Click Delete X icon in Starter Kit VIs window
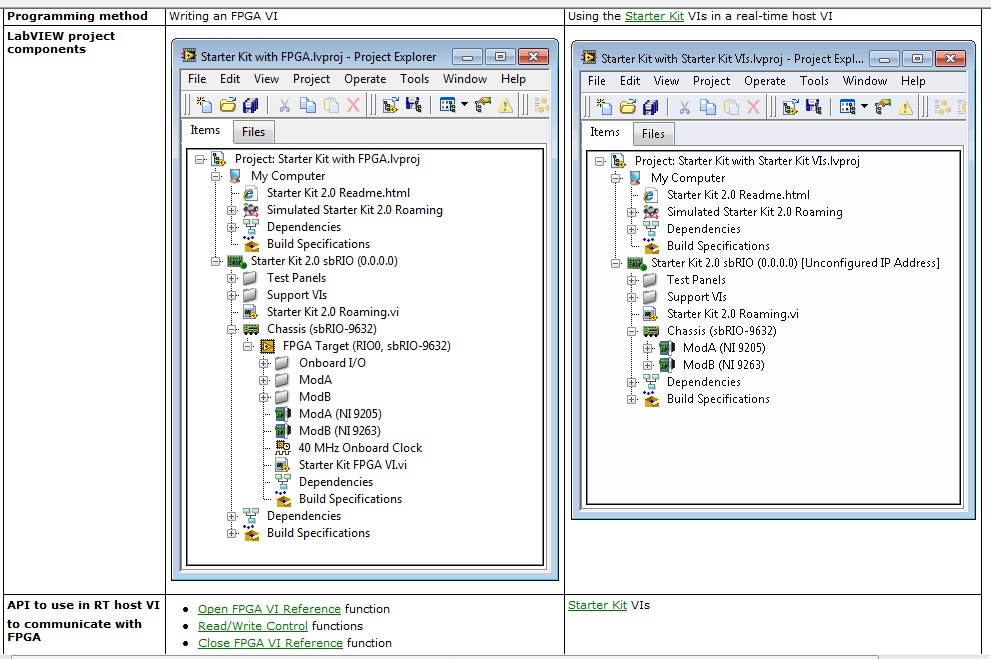991x659 pixels. (x=753, y=107)
